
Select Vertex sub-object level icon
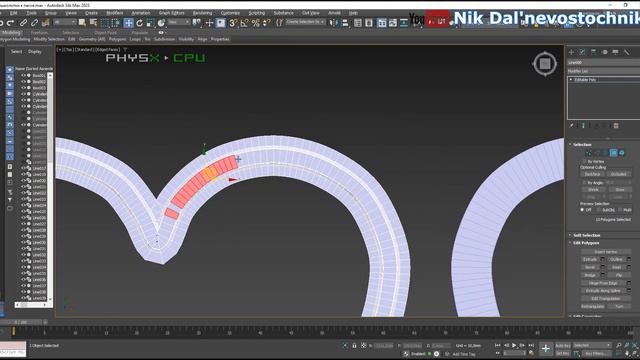[x=589, y=153]
